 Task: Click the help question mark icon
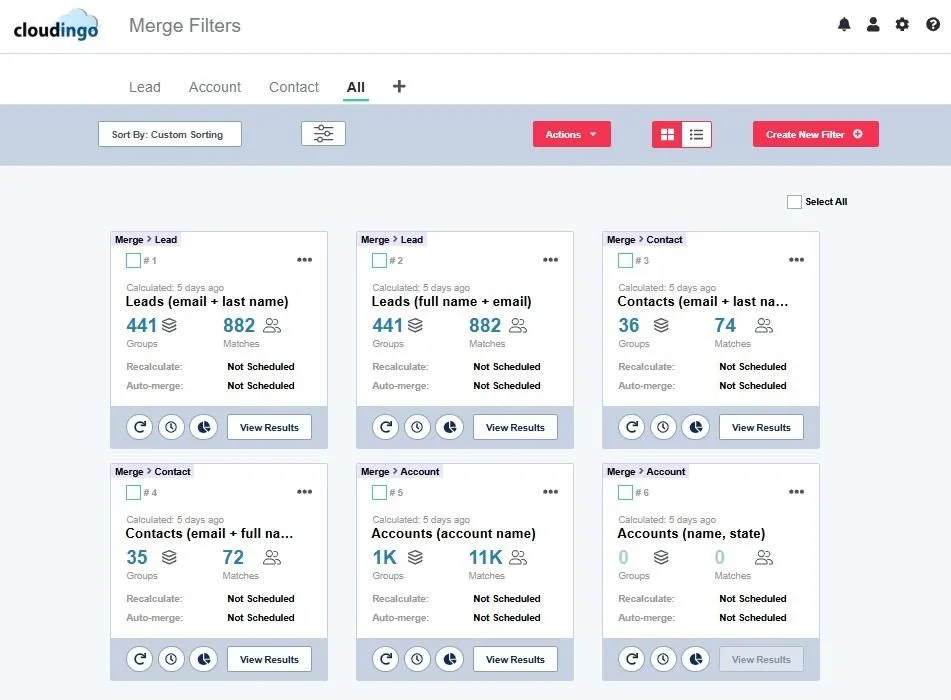[933, 25]
